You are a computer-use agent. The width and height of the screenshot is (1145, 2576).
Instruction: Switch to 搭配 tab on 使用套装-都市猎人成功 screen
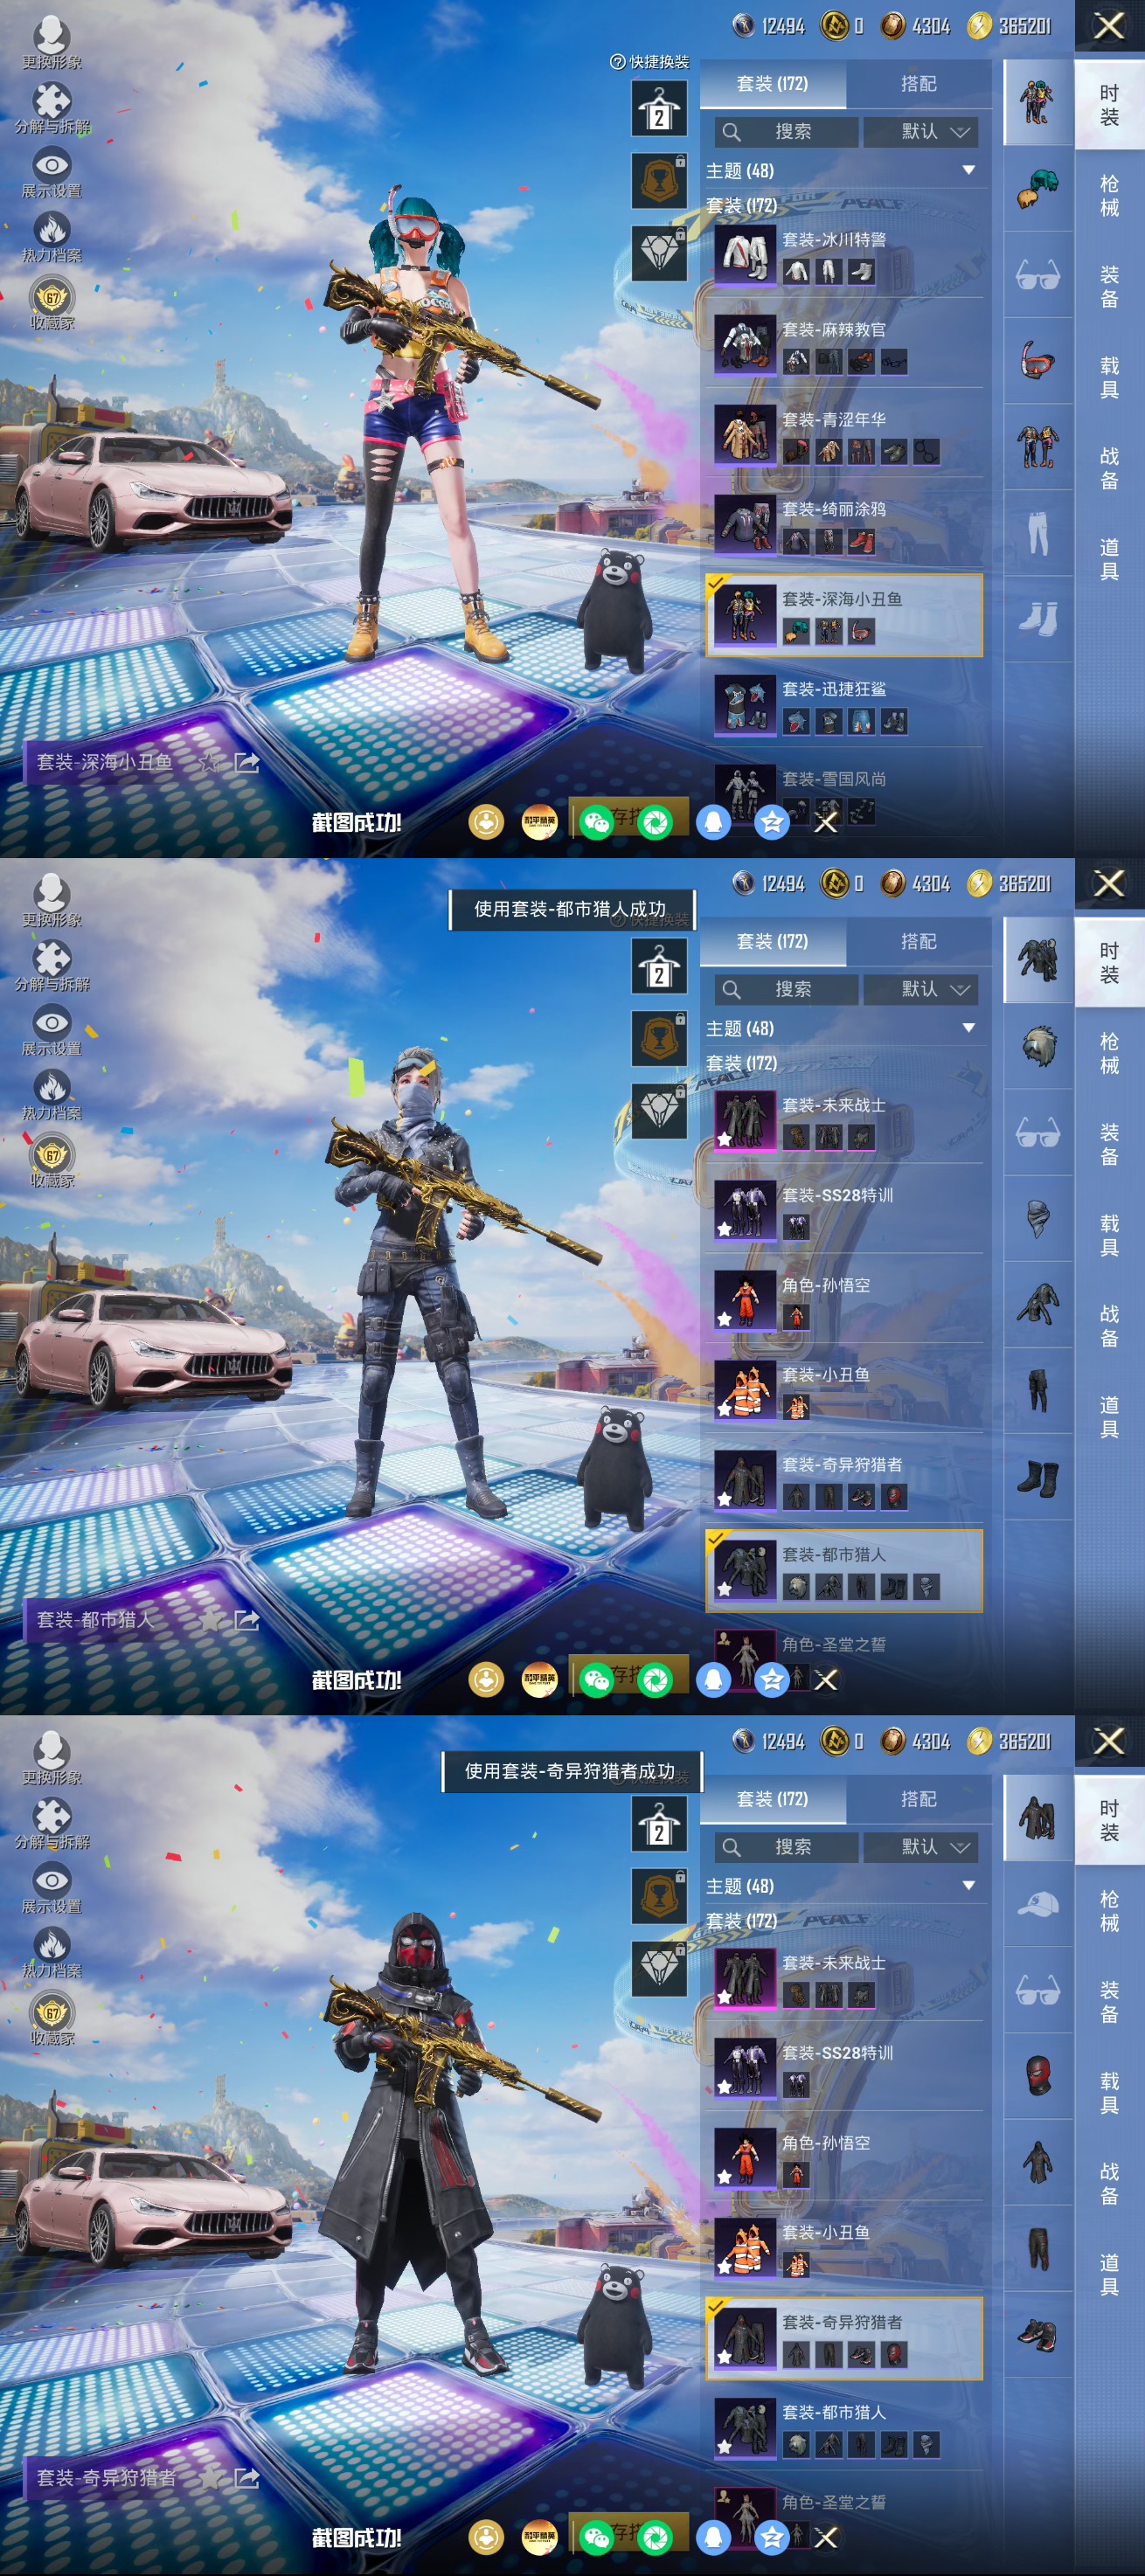pyautogui.click(x=918, y=941)
